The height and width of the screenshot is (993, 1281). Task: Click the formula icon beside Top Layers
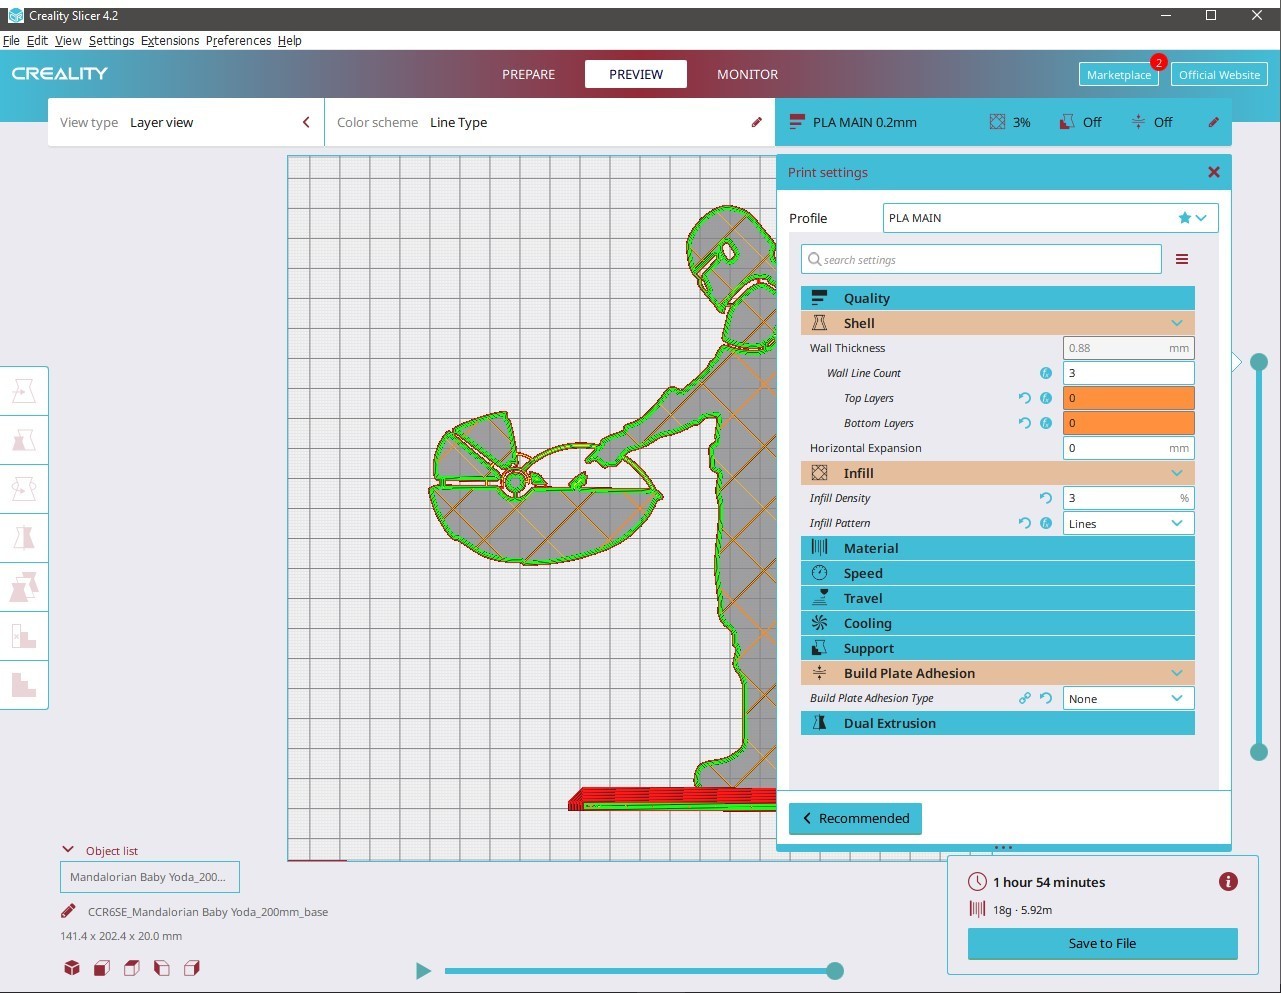(x=1046, y=398)
